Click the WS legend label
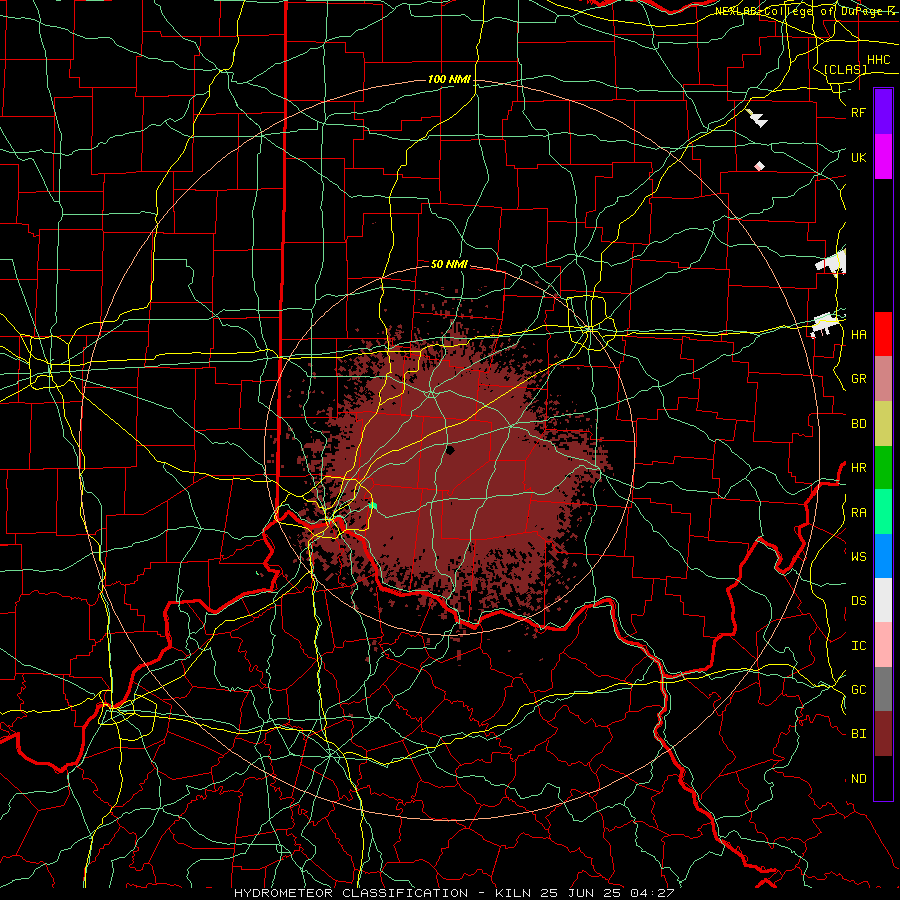Image resolution: width=900 pixels, height=900 pixels. tap(858, 556)
